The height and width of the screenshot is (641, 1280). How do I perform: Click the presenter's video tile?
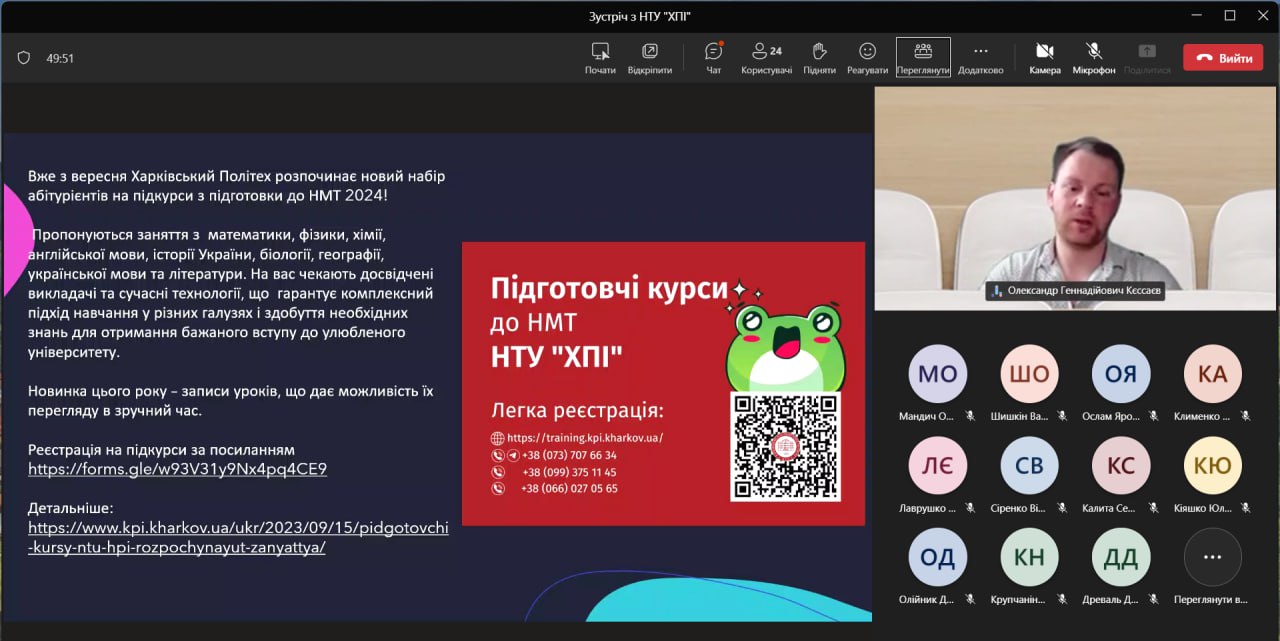[1074, 198]
